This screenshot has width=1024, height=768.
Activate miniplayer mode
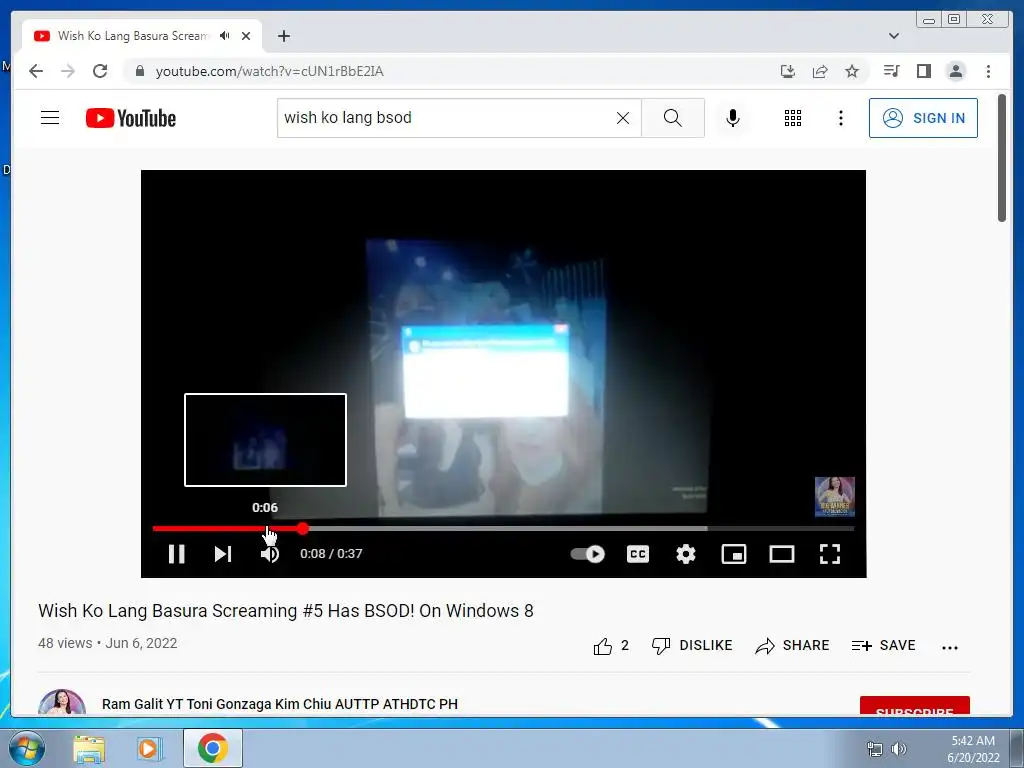733,554
